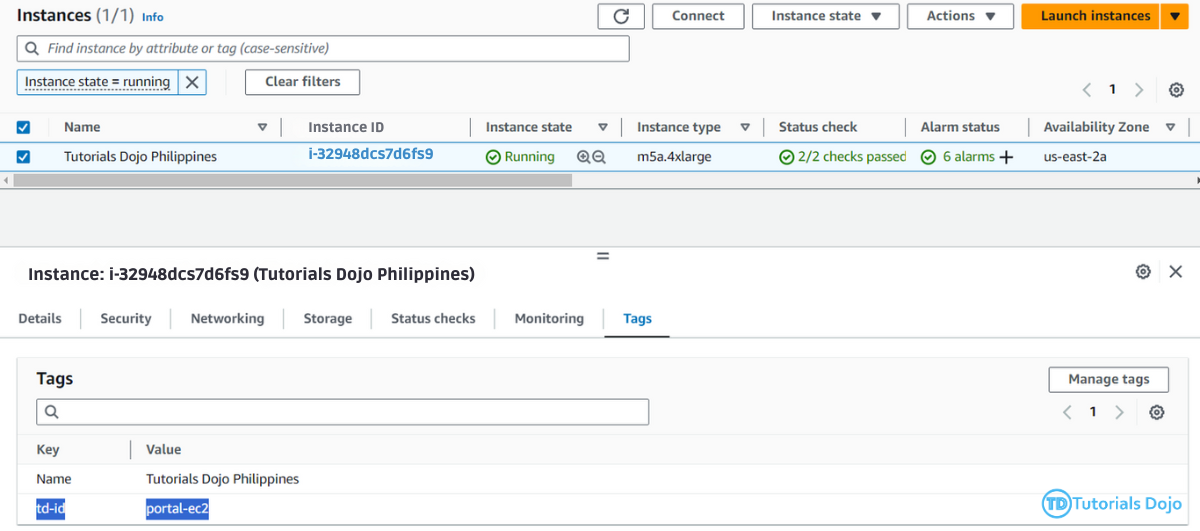Image resolution: width=1200 pixels, height=531 pixels.
Task: Go to next page of instances
Action: (1139, 90)
